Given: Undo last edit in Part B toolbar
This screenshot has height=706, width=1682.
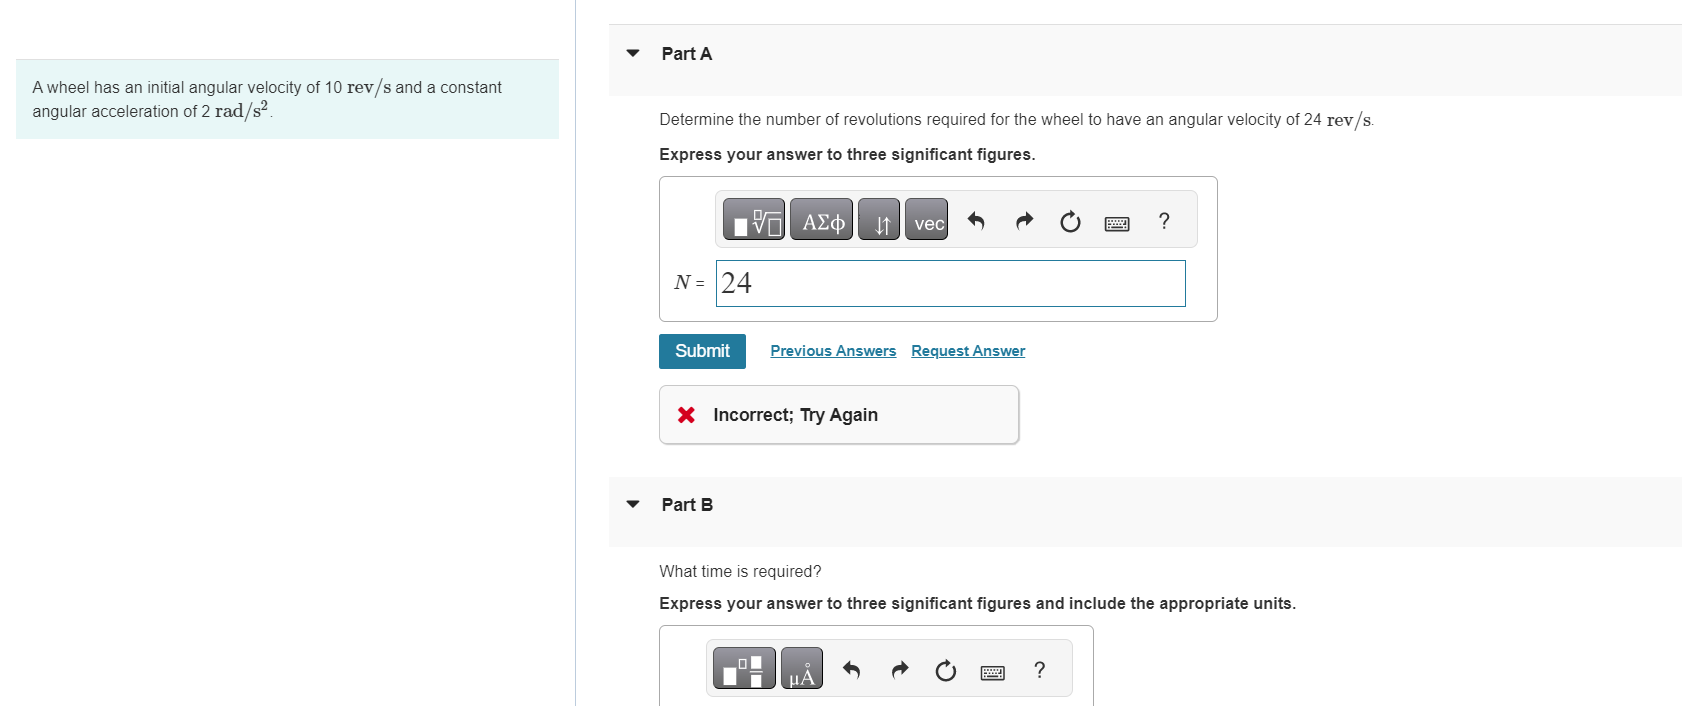Looking at the screenshot, I should coord(852,670).
